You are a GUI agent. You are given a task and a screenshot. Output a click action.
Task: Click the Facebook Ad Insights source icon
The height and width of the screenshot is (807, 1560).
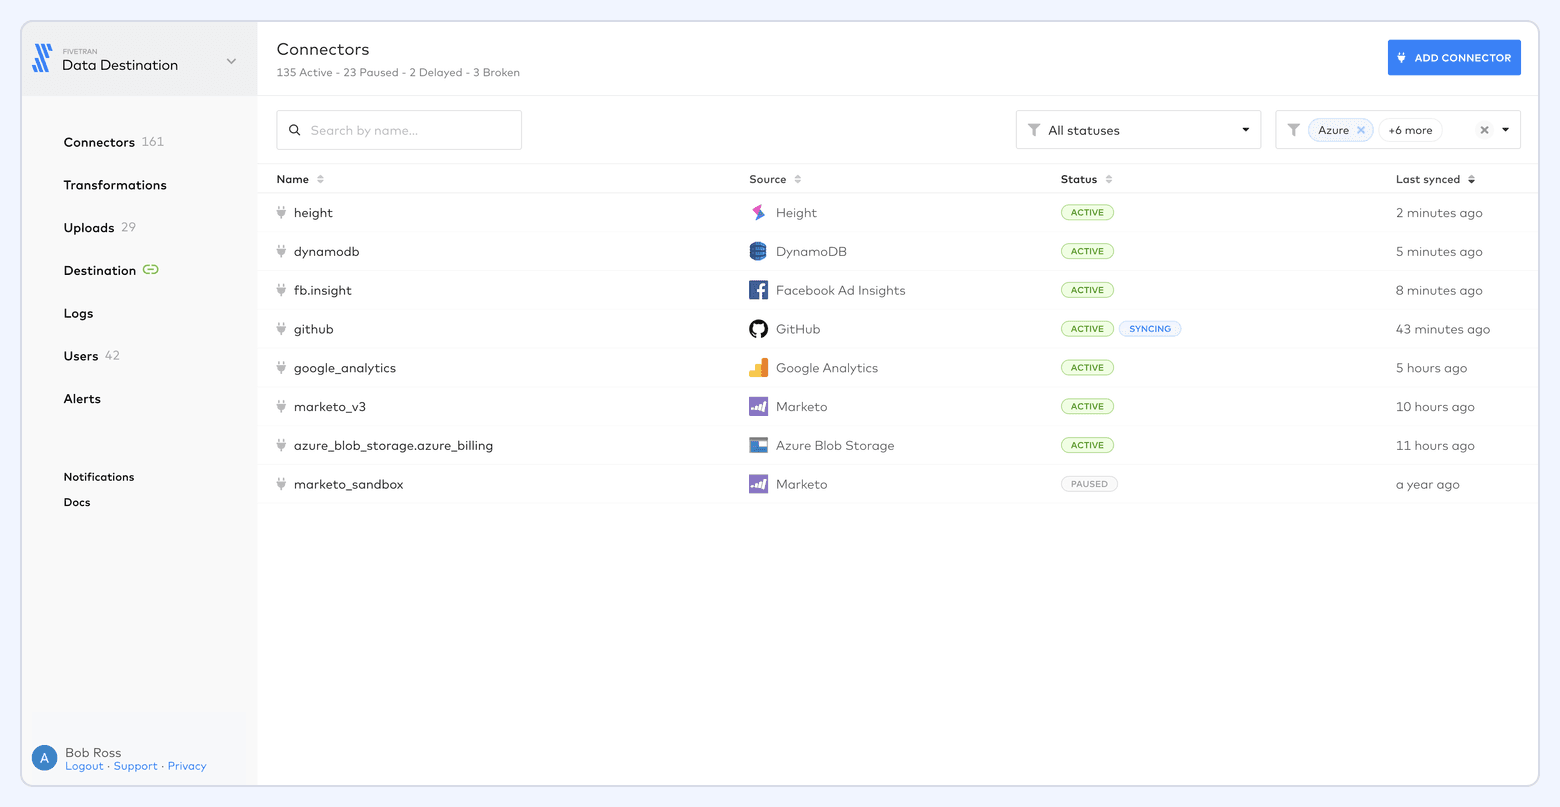click(x=758, y=290)
